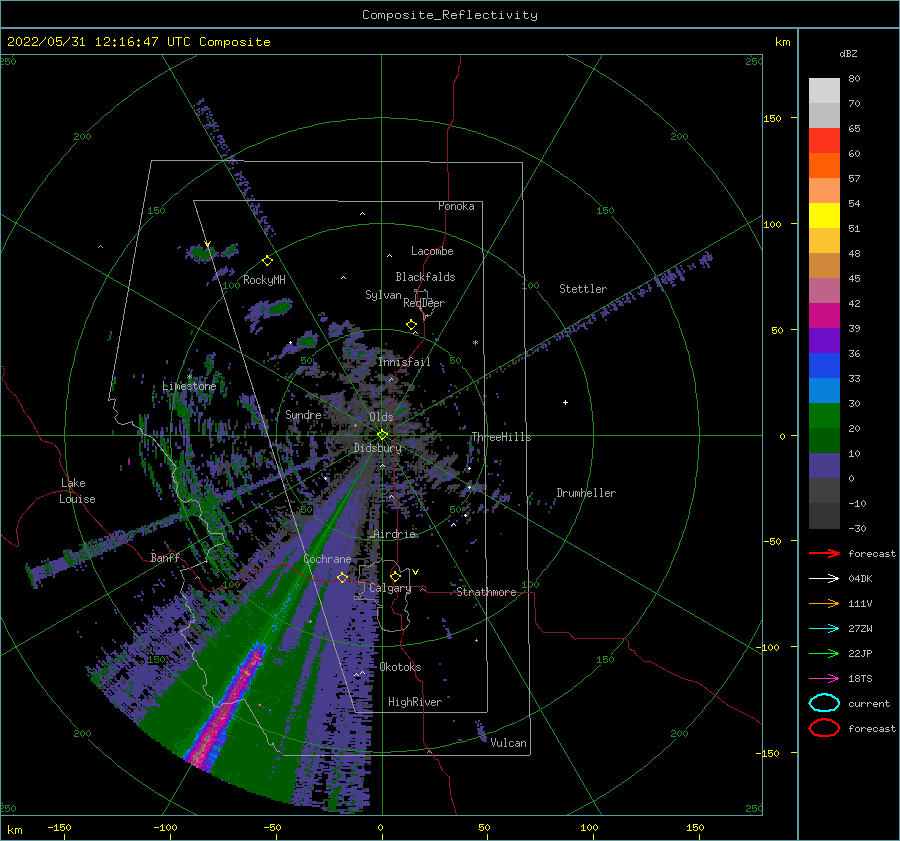Click the Cochrane city label
The image size is (900, 841).
pos(327,559)
